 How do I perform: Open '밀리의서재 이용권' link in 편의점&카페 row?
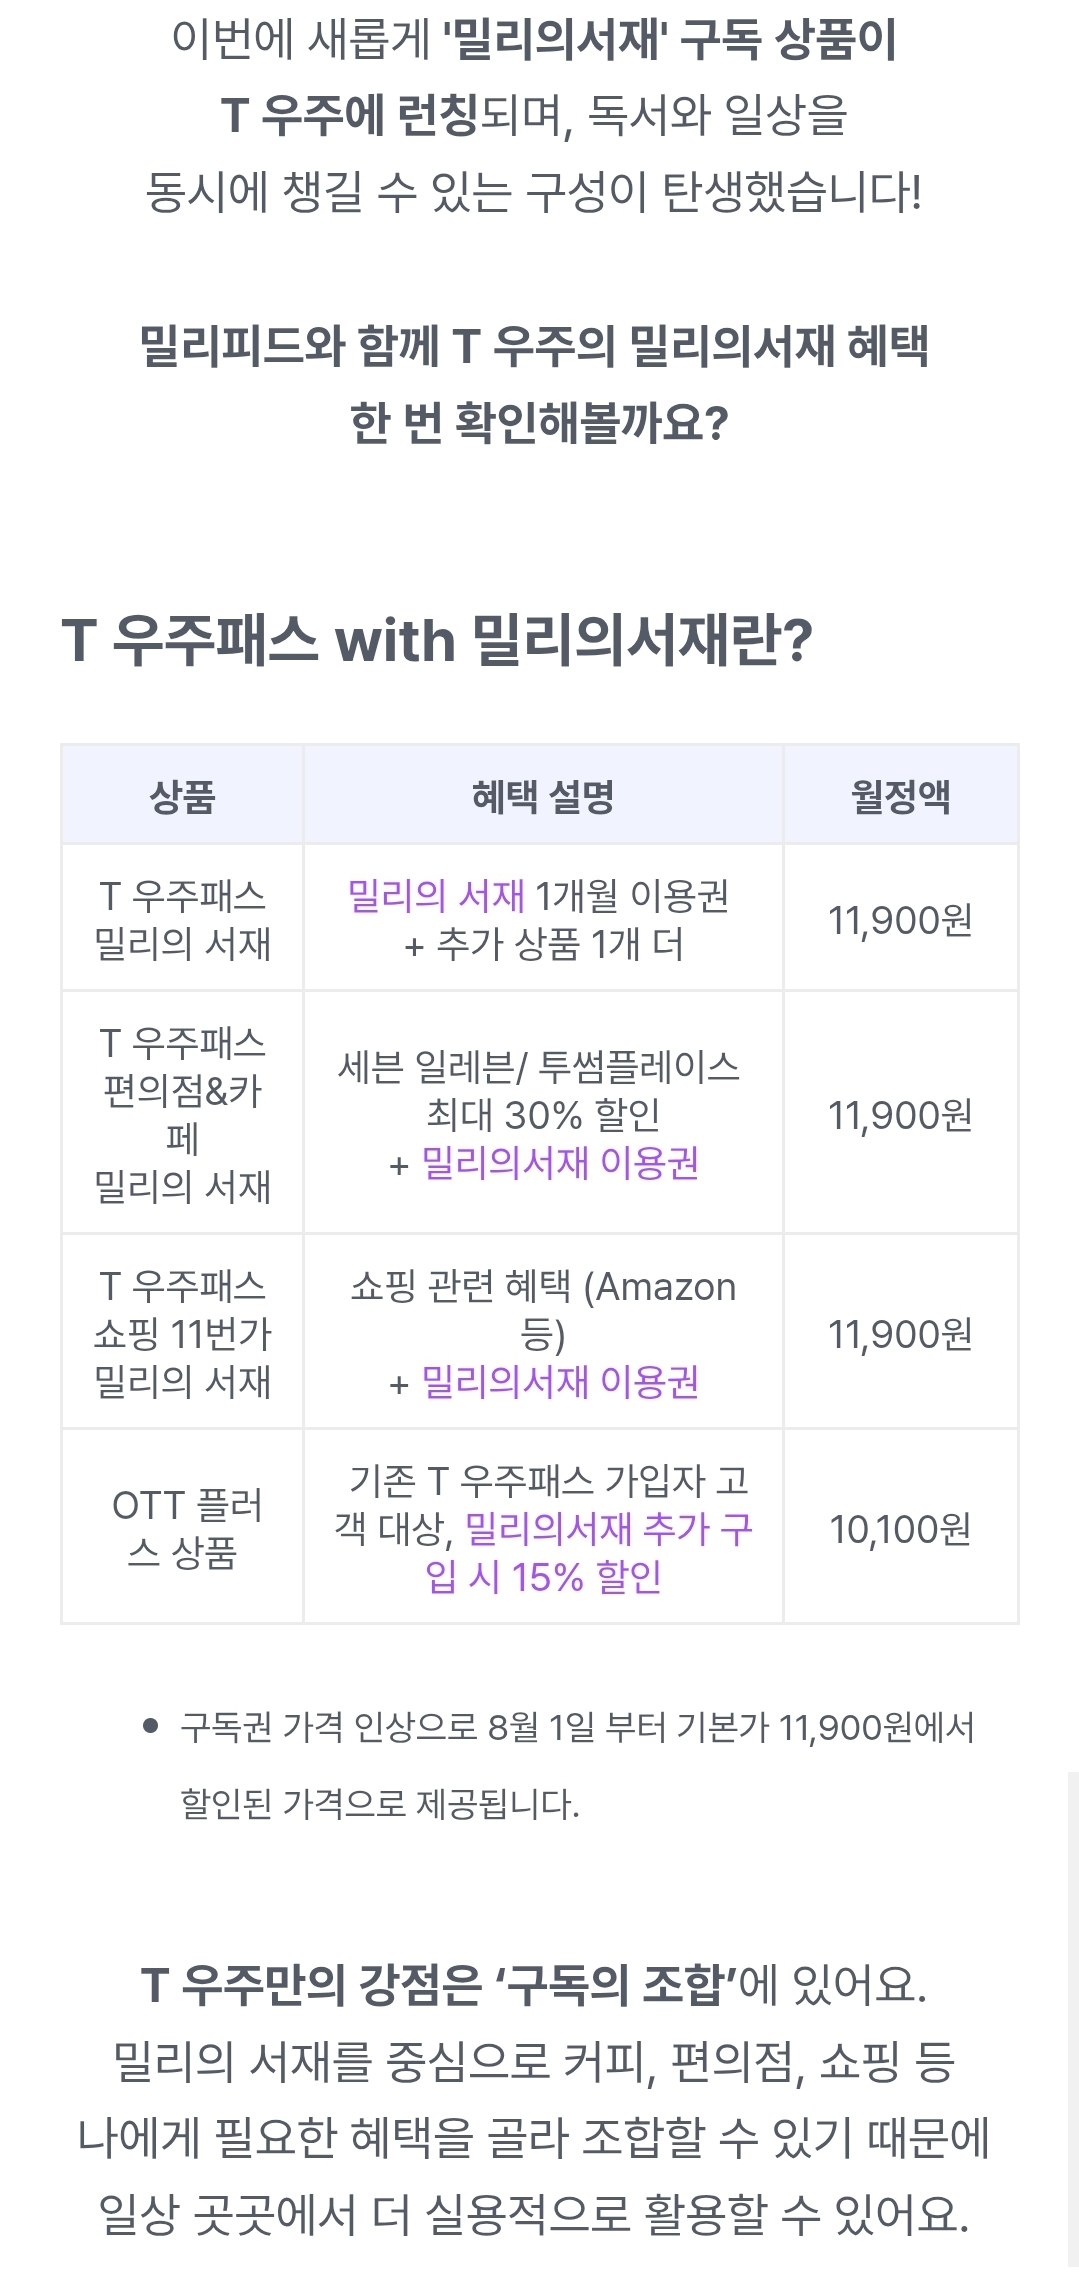click(x=560, y=1163)
